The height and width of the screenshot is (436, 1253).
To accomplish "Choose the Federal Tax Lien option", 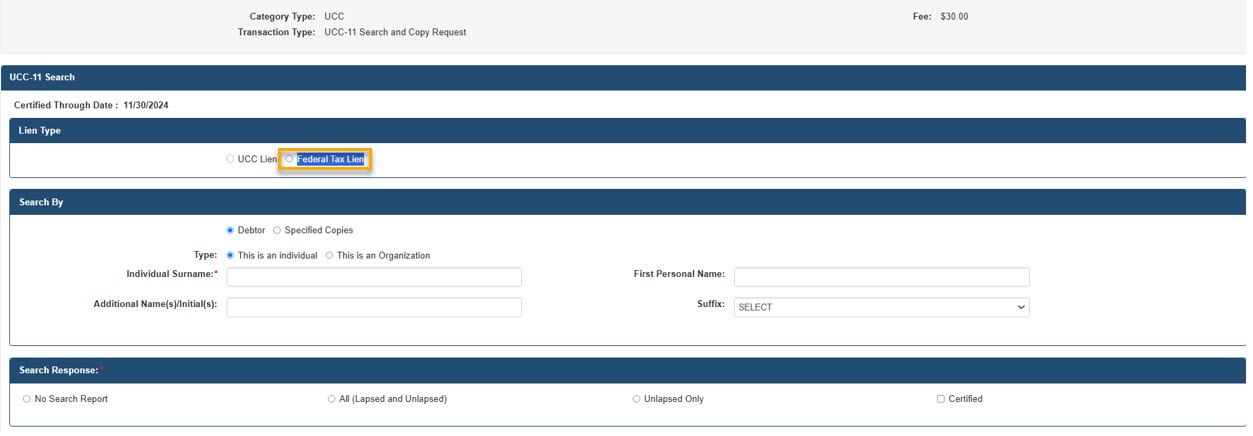I will point(290,159).
